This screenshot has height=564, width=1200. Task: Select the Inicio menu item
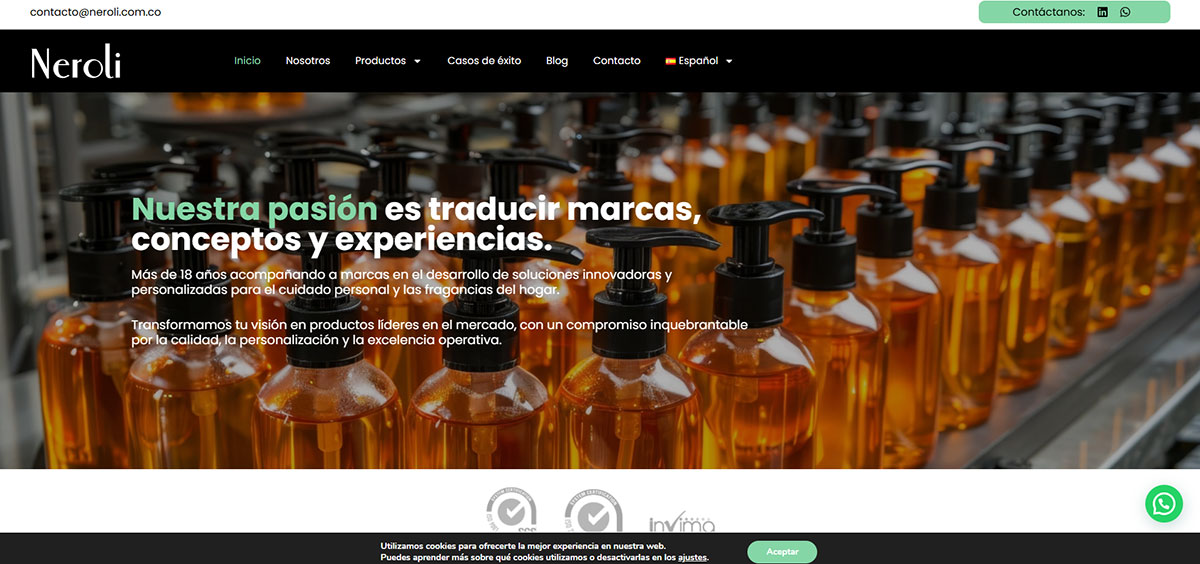(247, 61)
